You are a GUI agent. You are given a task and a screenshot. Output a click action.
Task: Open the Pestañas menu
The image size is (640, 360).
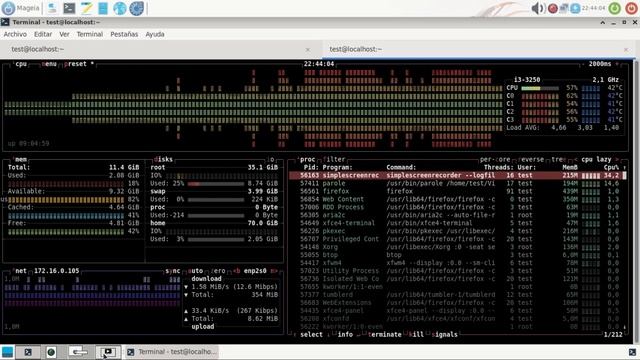tap(124, 34)
